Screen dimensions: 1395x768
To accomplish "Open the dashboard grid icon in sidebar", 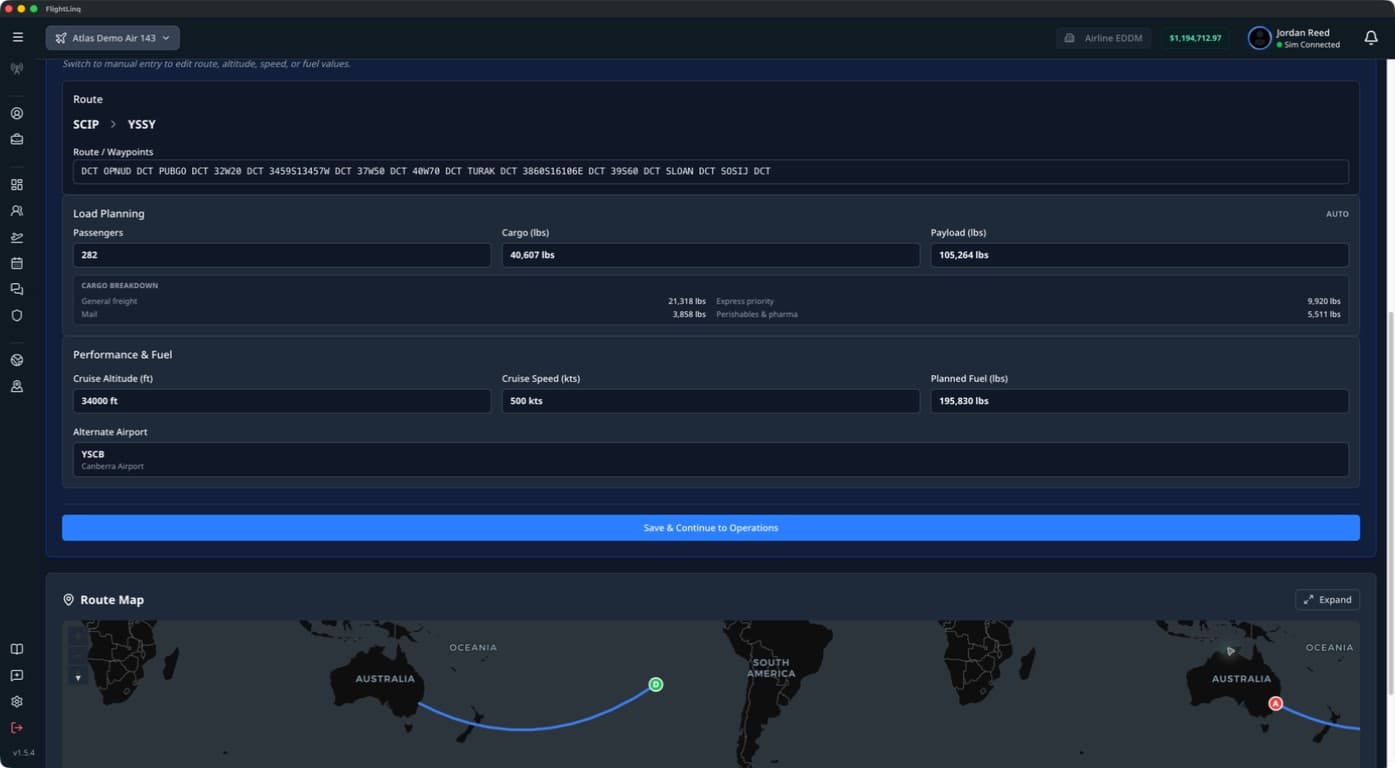I will [x=17, y=185].
